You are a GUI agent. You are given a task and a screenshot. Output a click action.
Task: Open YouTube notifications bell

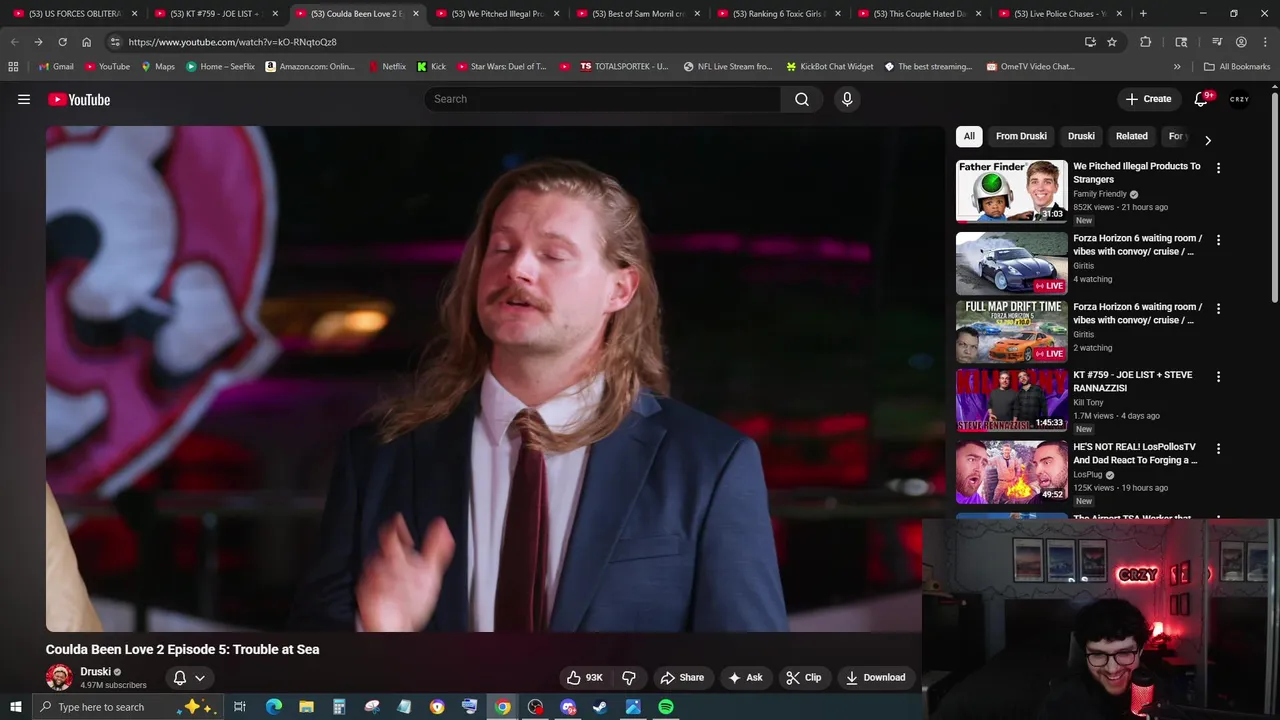pos(1201,99)
